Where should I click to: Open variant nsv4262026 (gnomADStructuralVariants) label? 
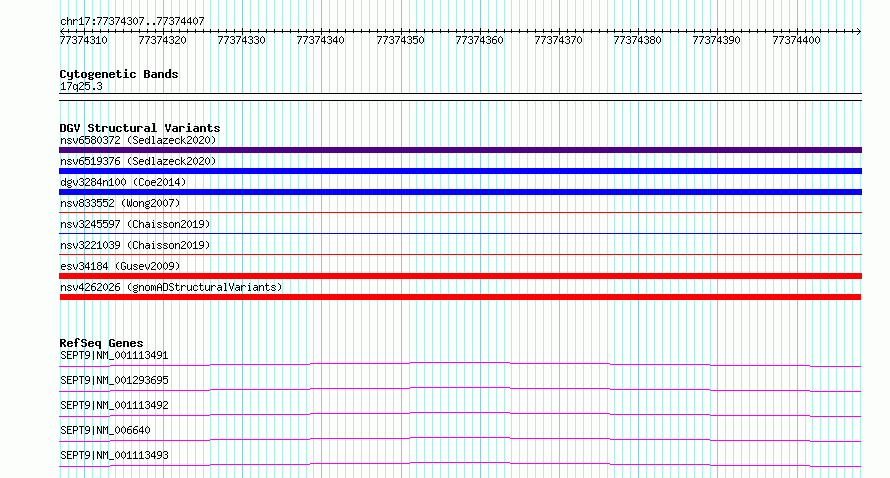[x=171, y=287]
